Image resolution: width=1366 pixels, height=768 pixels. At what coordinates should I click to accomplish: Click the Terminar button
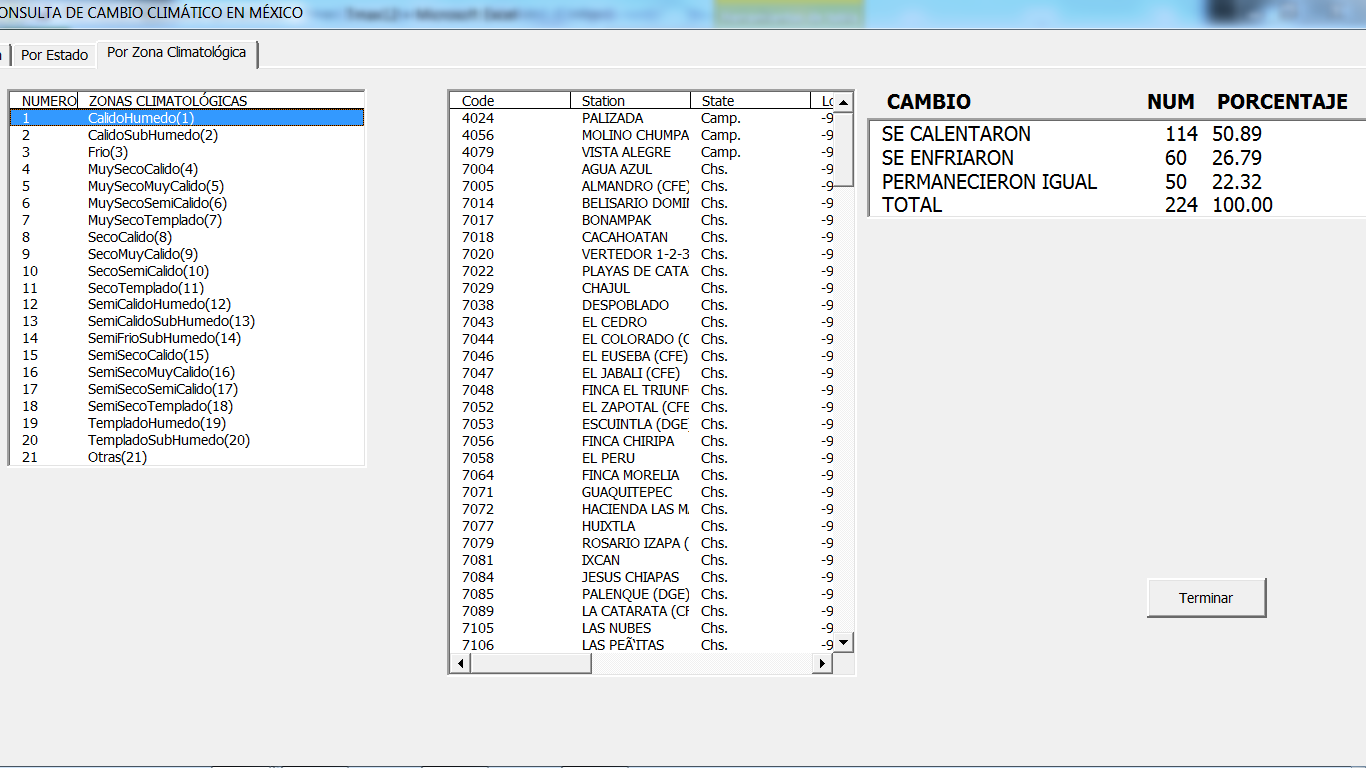pos(1206,598)
